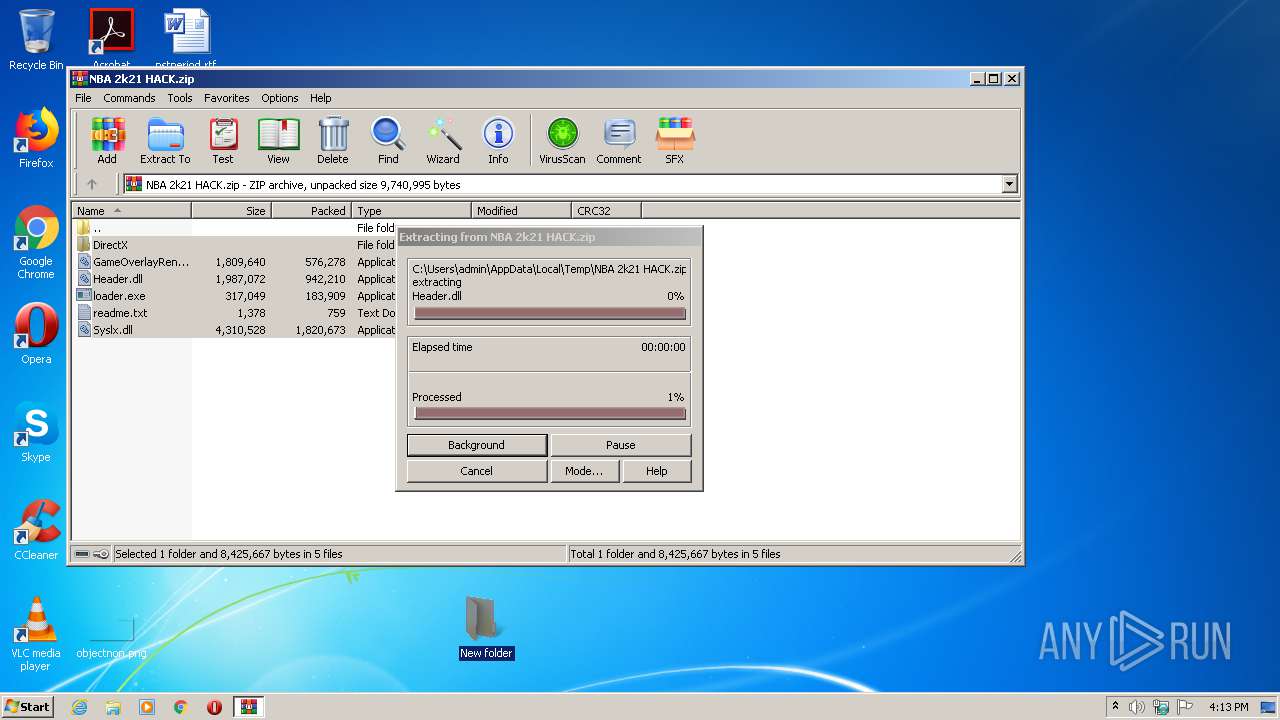Image resolution: width=1280 pixels, height=720 pixels.
Task: Open Opera desktop shortcut
Action: 36,334
